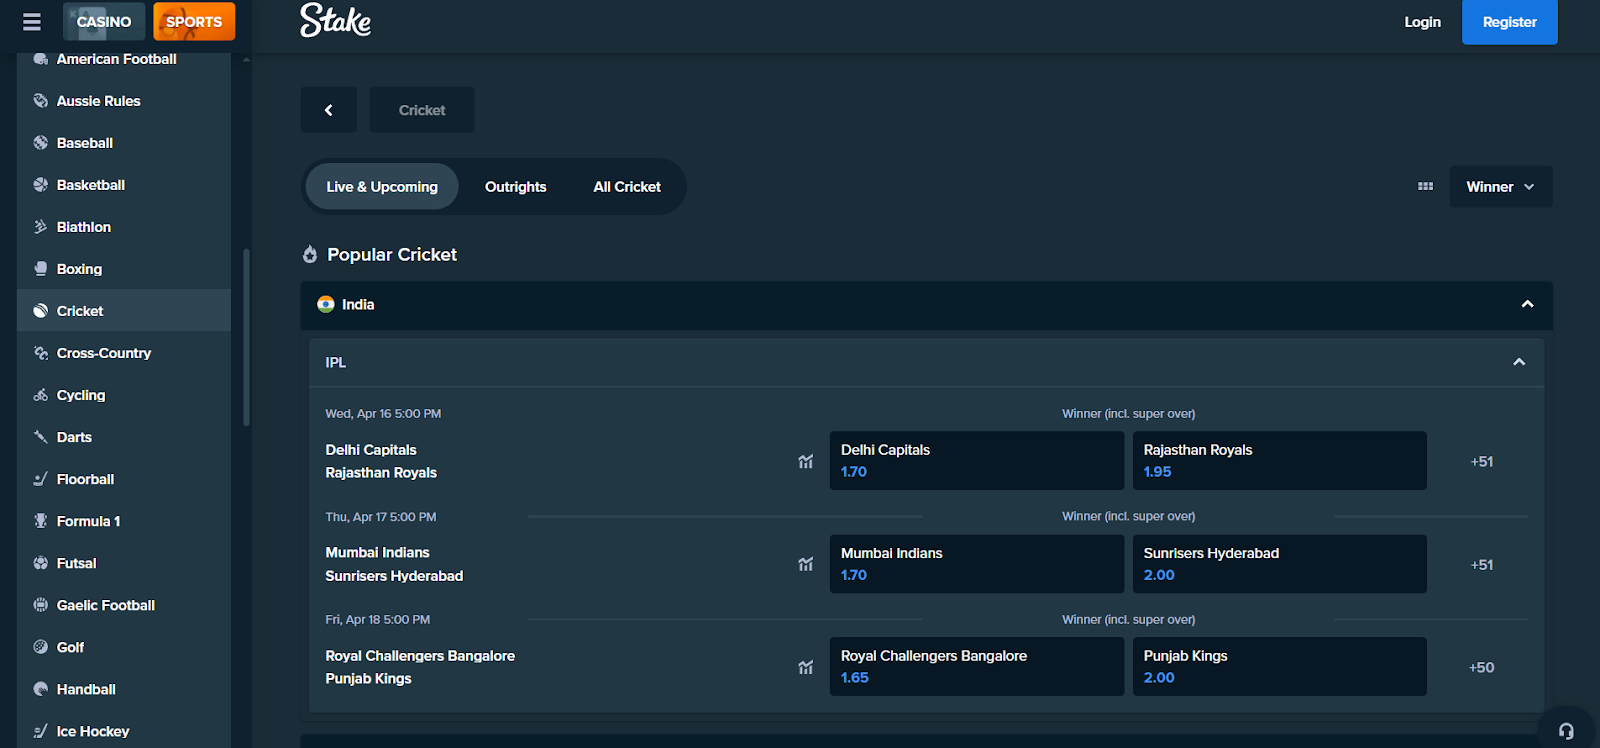1600x748 pixels.
Task: Click the 'Popular Cricket' heading text
Action: click(392, 254)
